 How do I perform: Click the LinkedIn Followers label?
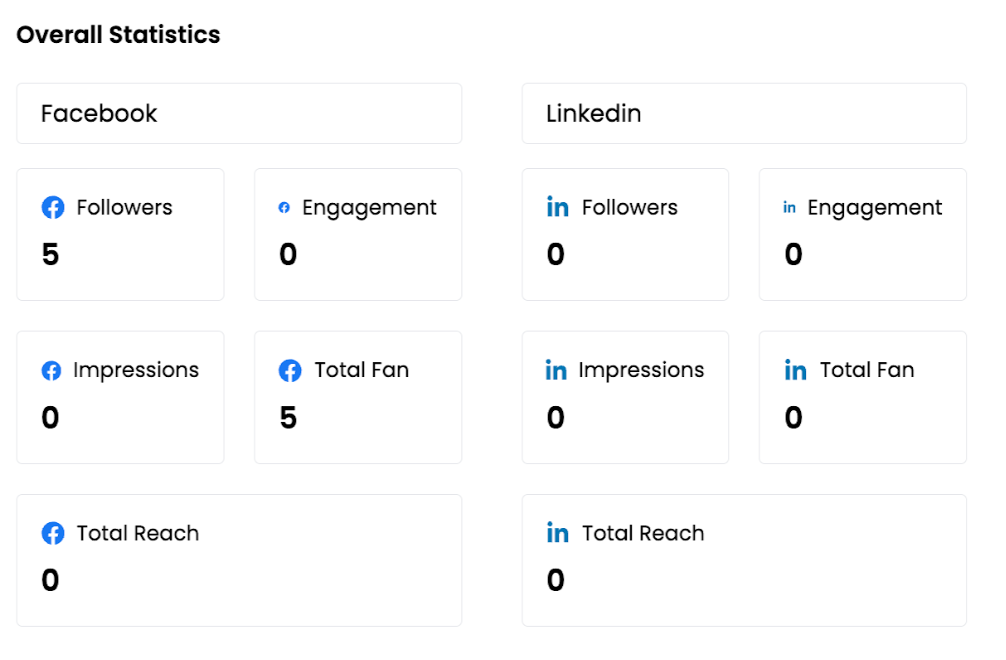(x=630, y=208)
